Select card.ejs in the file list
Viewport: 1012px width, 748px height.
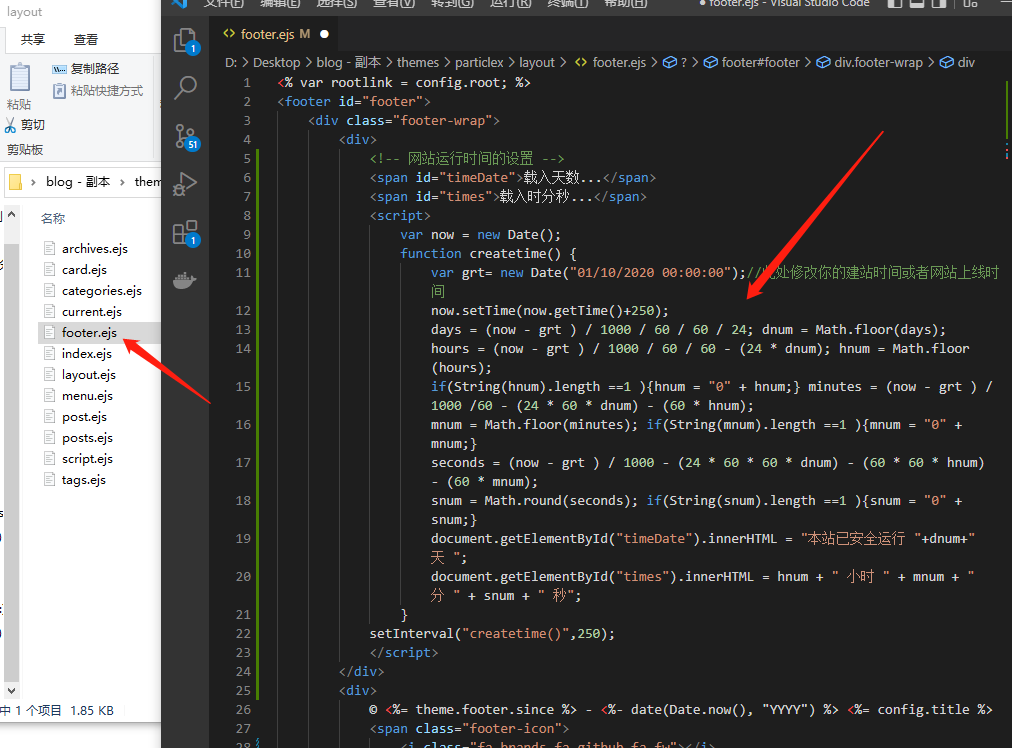[84, 270]
